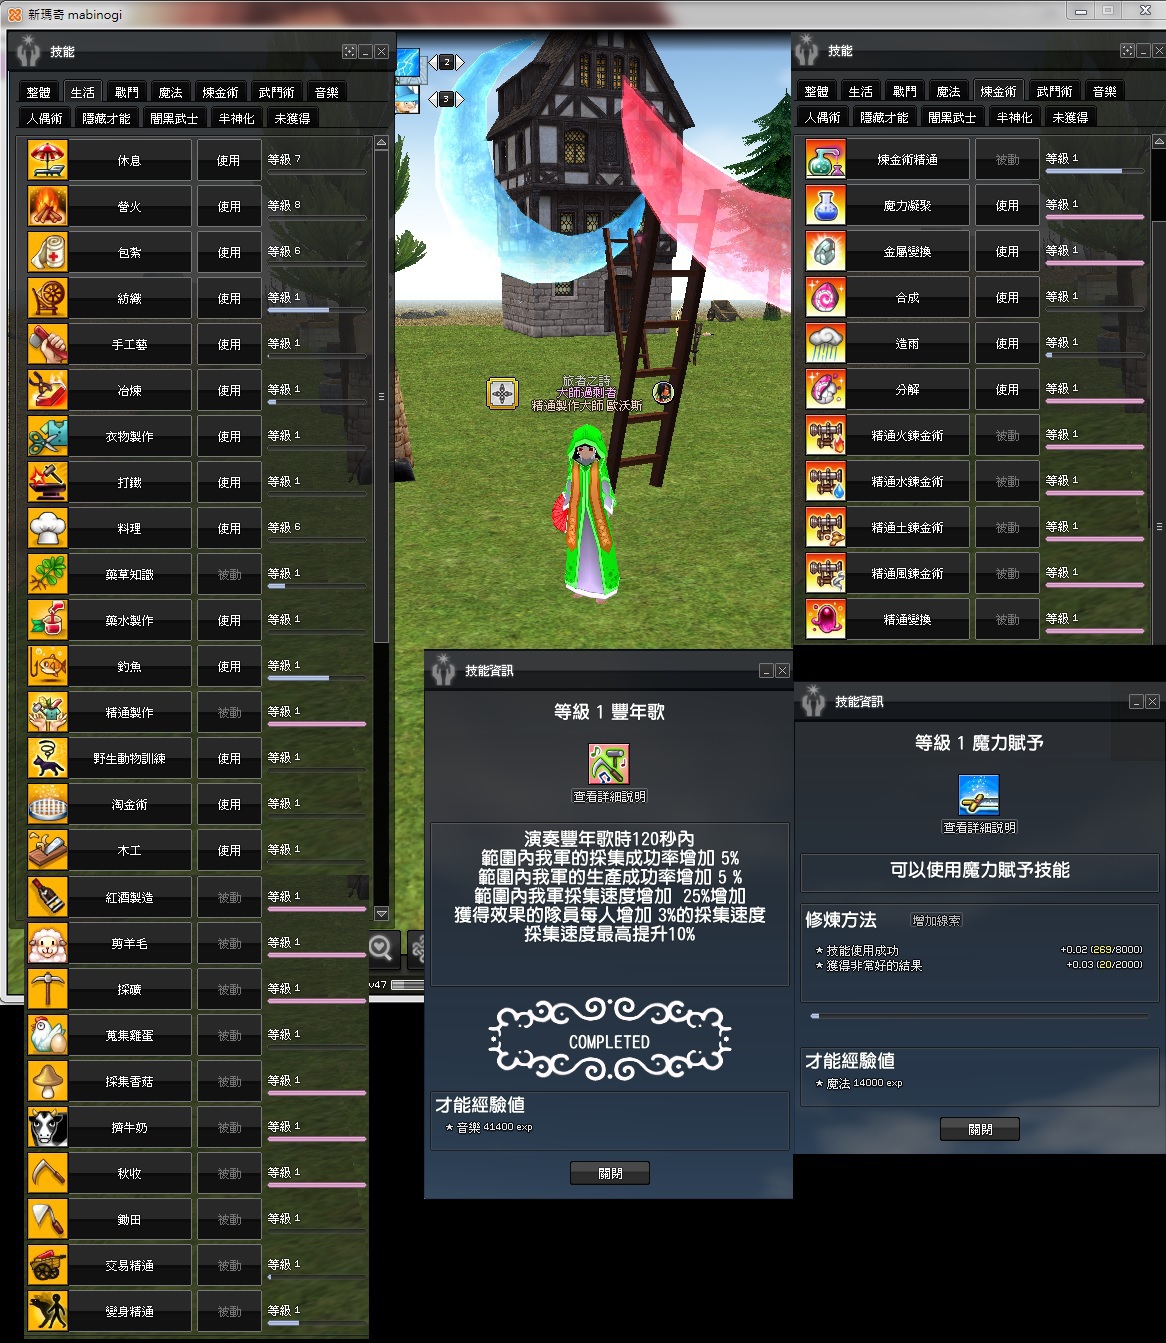Click the 增加線索 button in training method
Viewport: 1166px width, 1343px height.
click(x=937, y=920)
